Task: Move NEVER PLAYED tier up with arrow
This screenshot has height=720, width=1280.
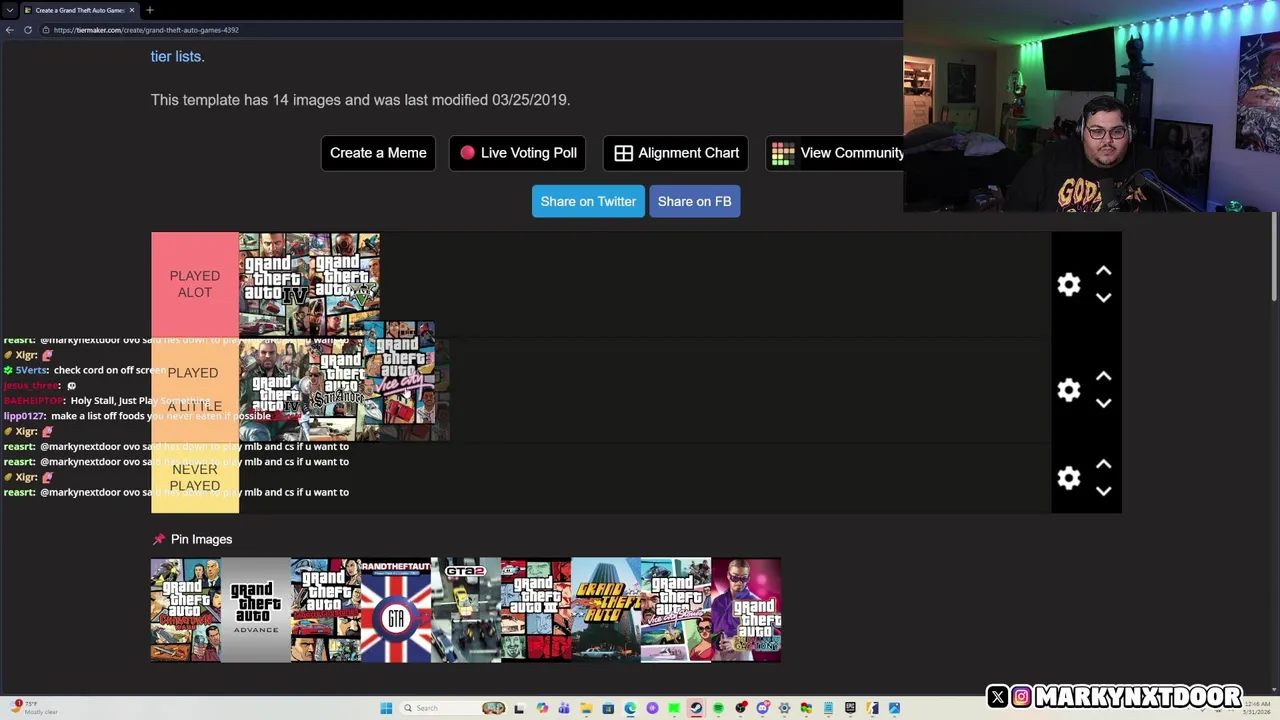Action: [x=1103, y=464]
